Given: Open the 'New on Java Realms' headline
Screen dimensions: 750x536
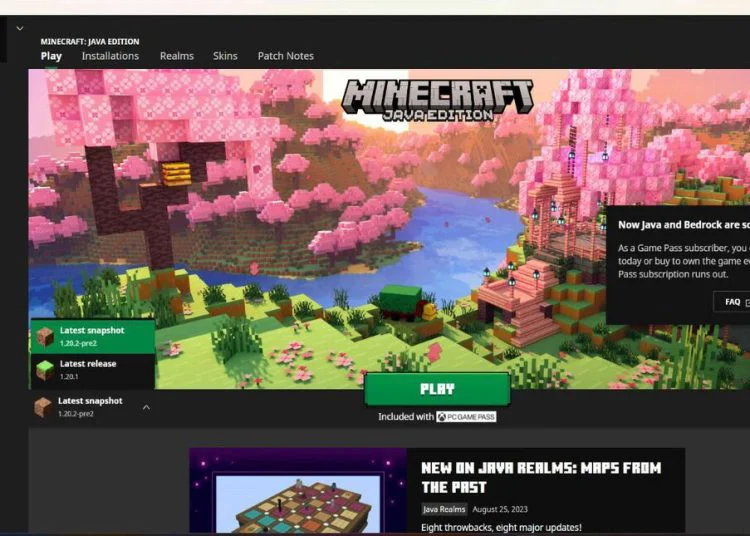Looking at the screenshot, I should pyautogui.click(x=540, y=477).
